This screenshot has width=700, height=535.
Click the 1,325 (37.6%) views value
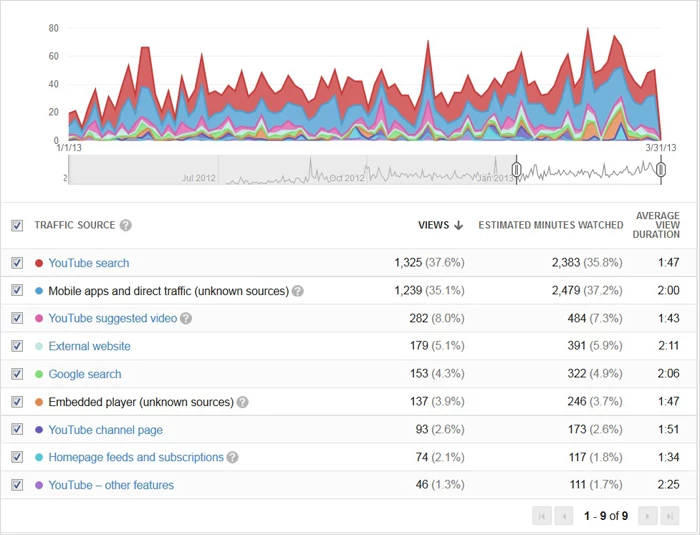coord(429,263)
